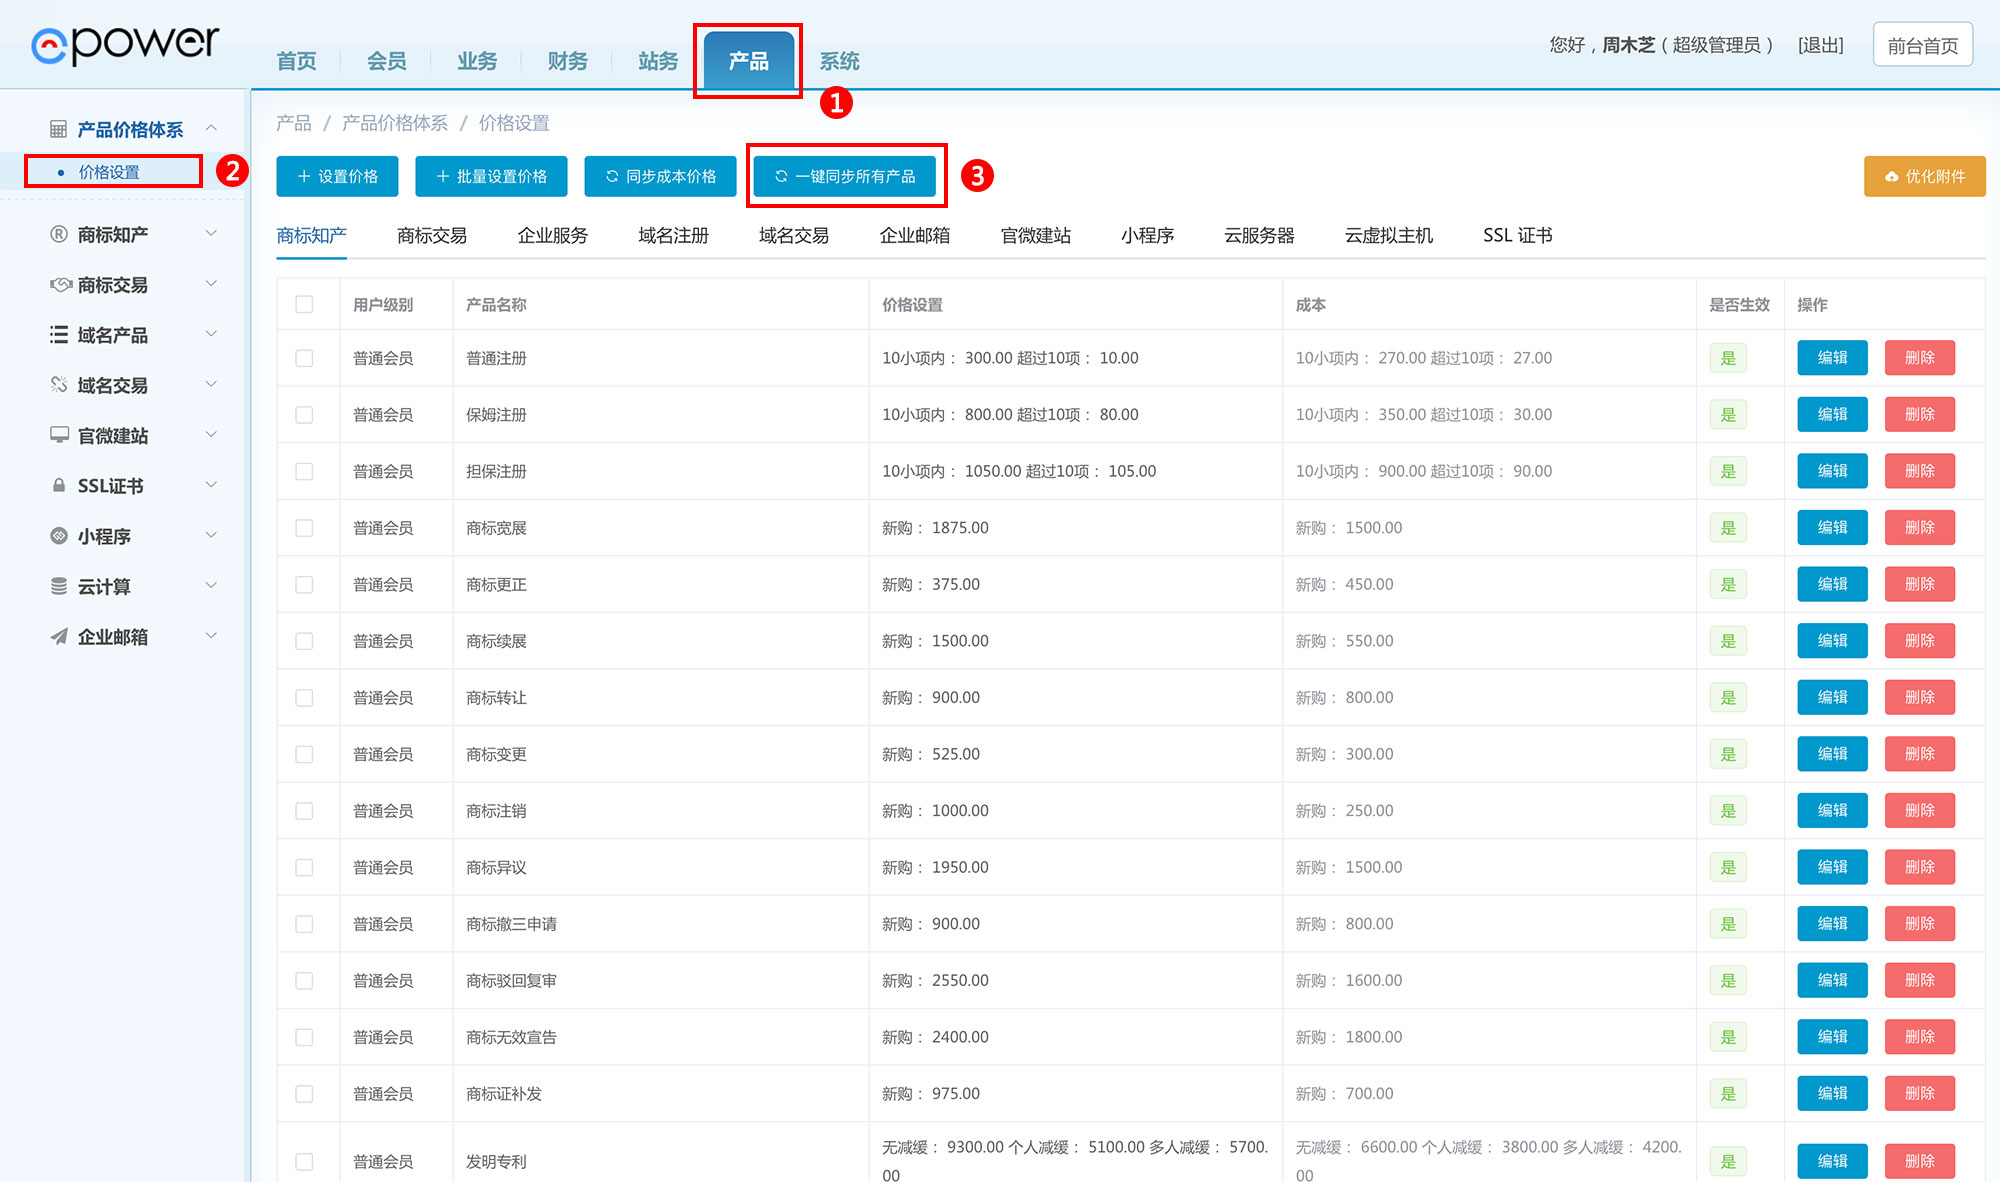Tick the checkbox for 普通注册 row

[x=304, y=358]
